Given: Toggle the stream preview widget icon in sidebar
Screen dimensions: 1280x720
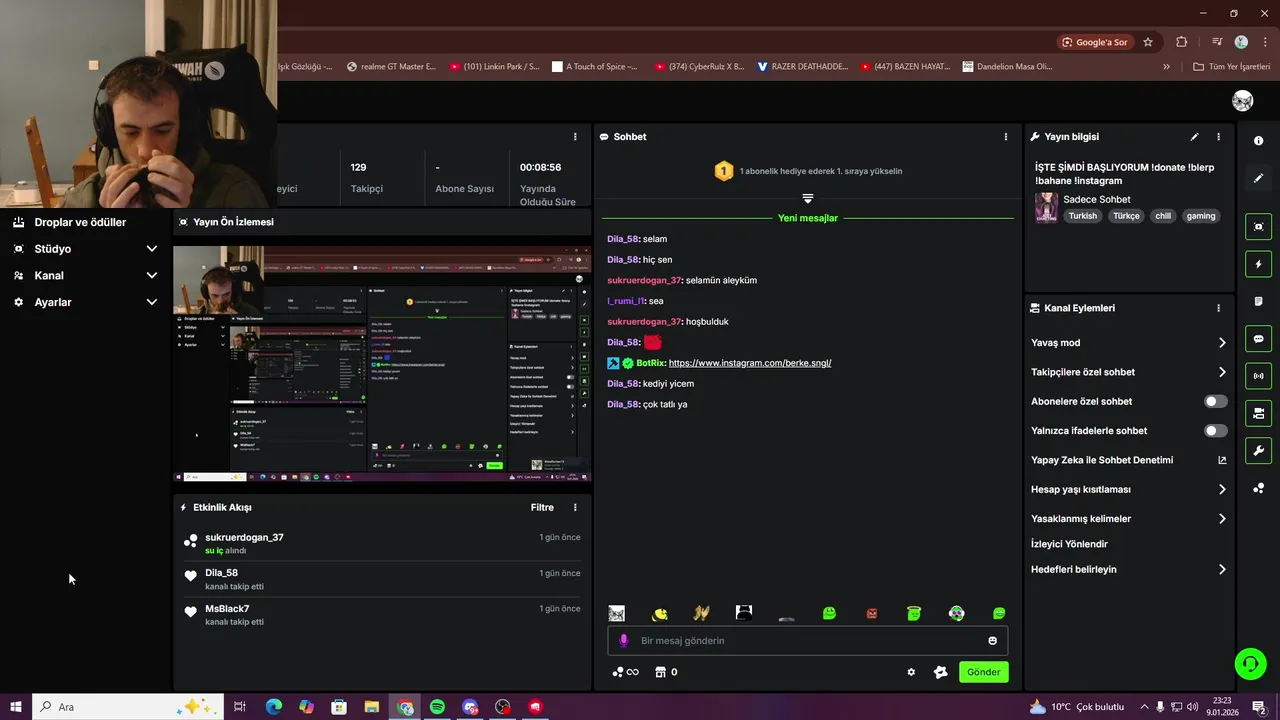Looking at the screenshot, I should coord(1258,227).
